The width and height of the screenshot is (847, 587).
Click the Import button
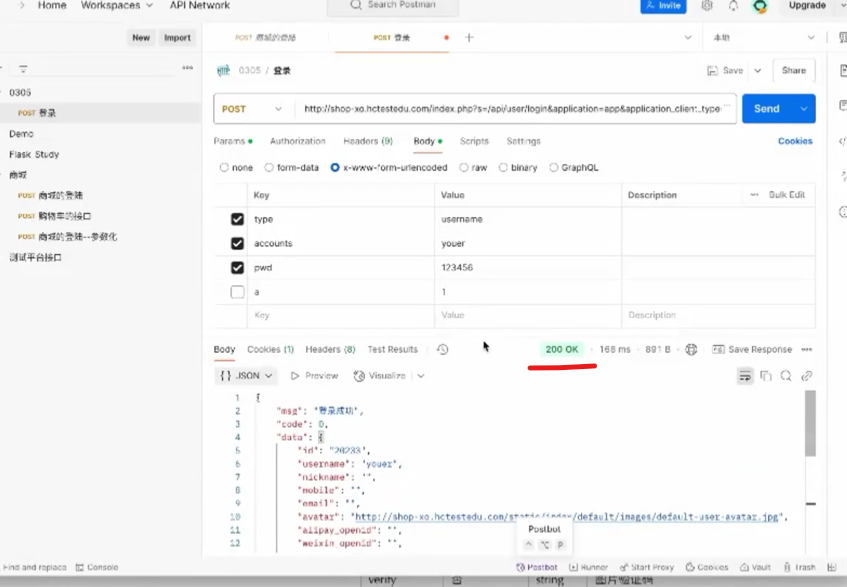(177, 38)
